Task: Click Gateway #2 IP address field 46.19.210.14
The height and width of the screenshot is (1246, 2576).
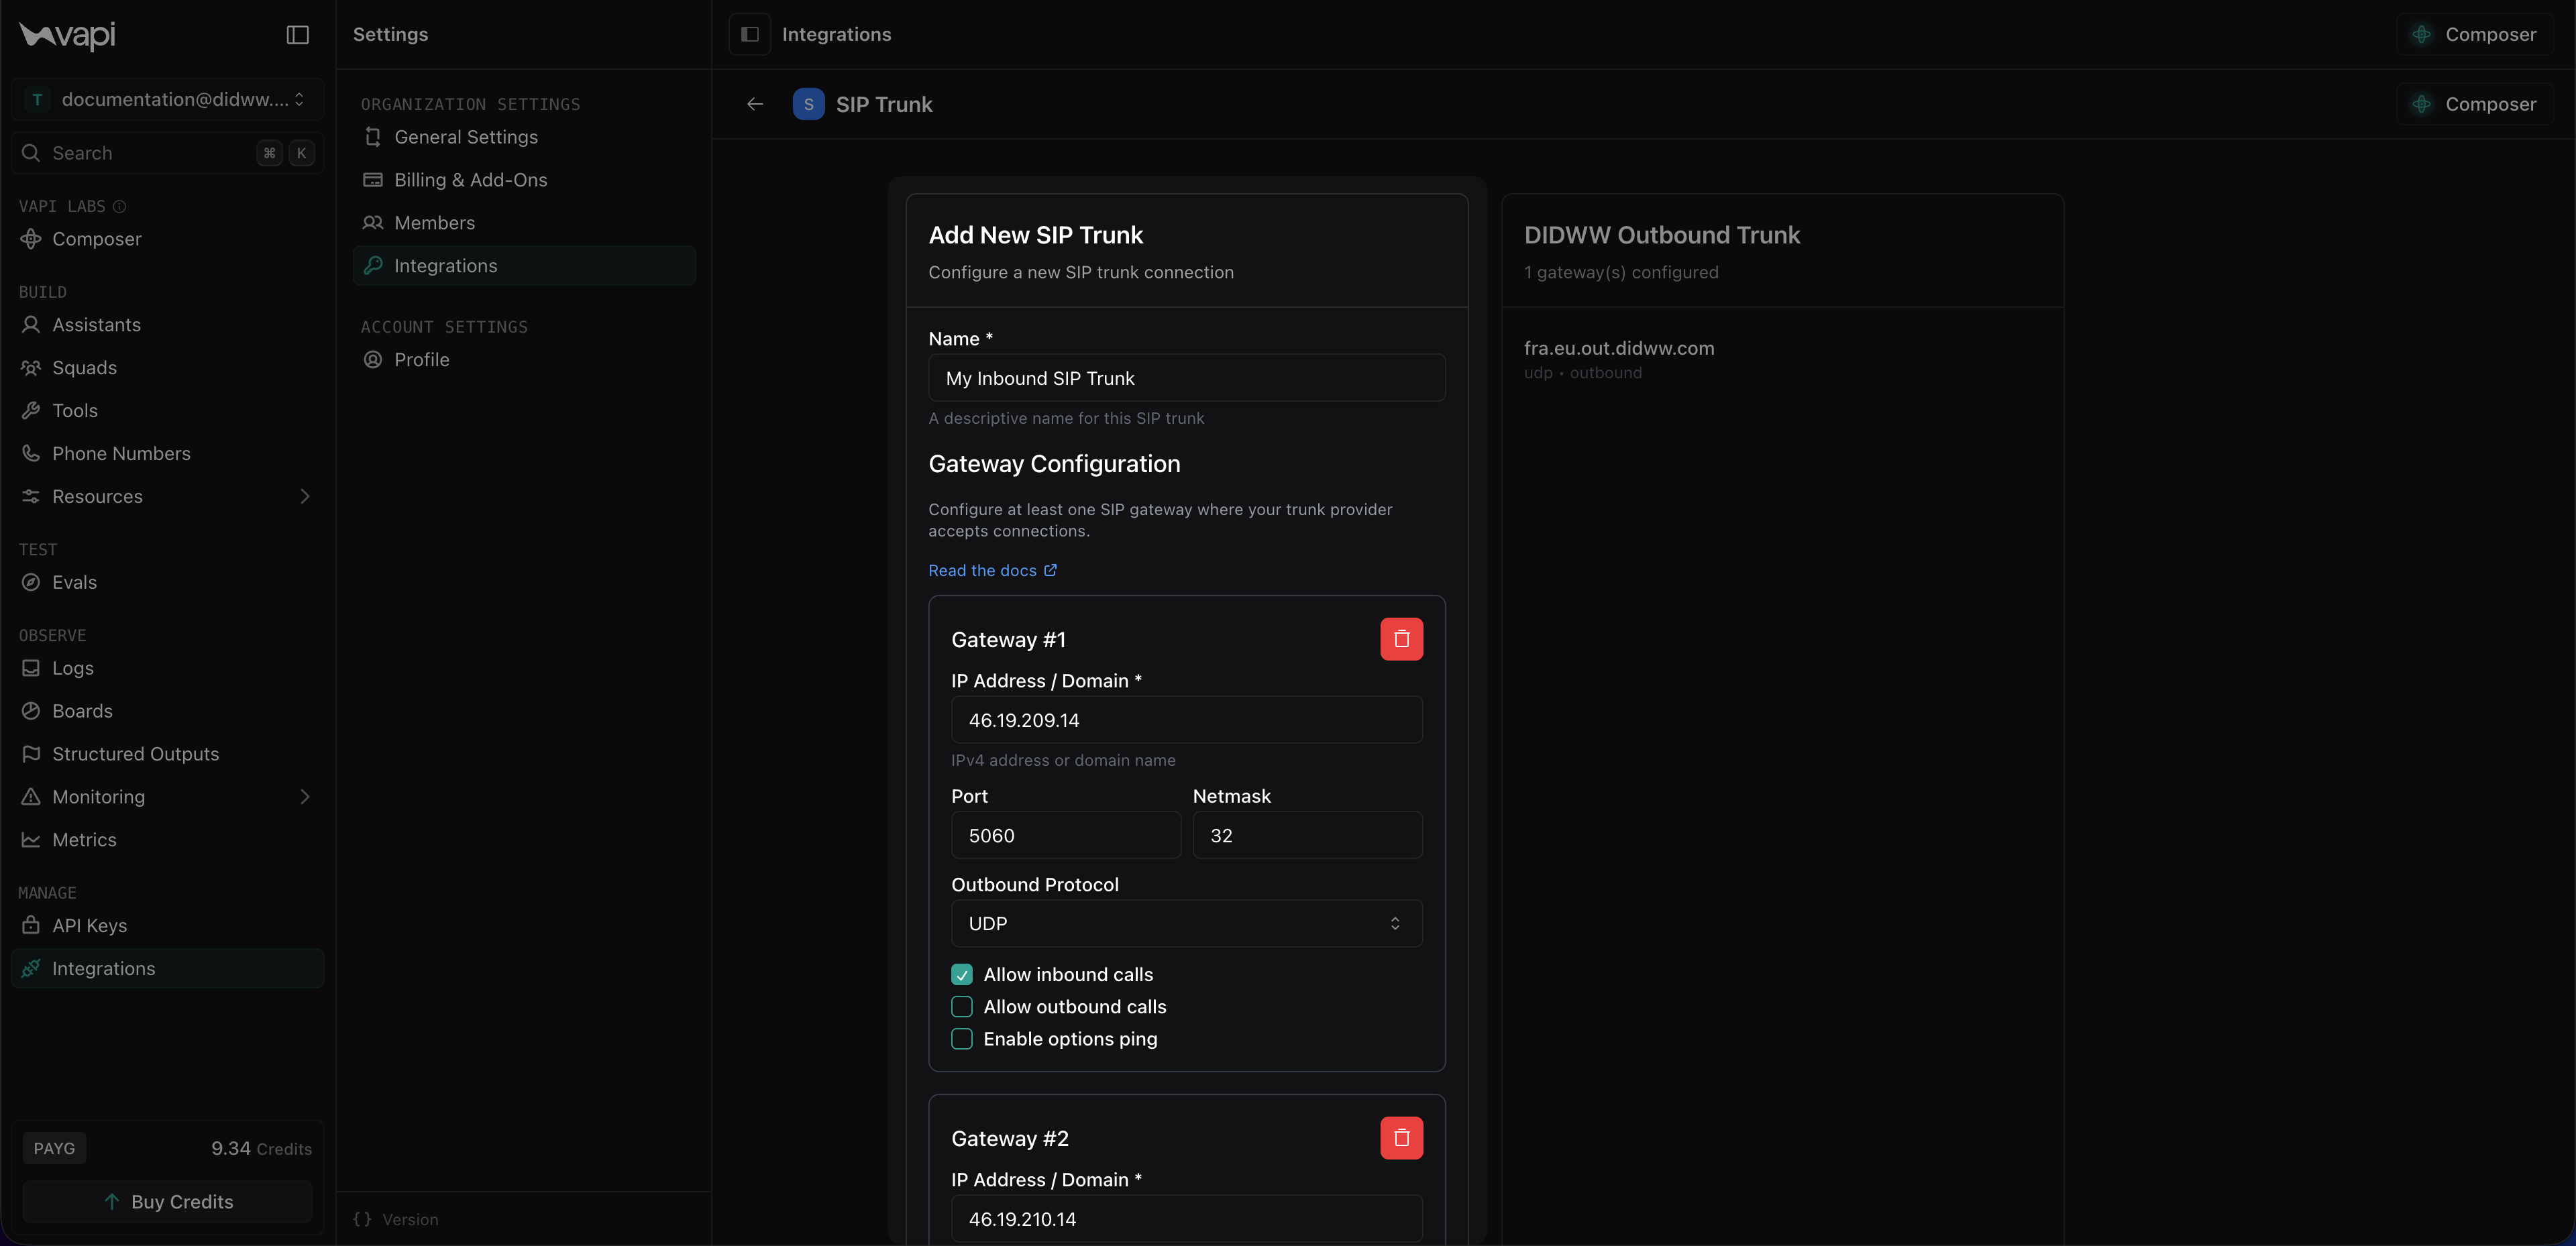Action: tap(1186, 1219)
